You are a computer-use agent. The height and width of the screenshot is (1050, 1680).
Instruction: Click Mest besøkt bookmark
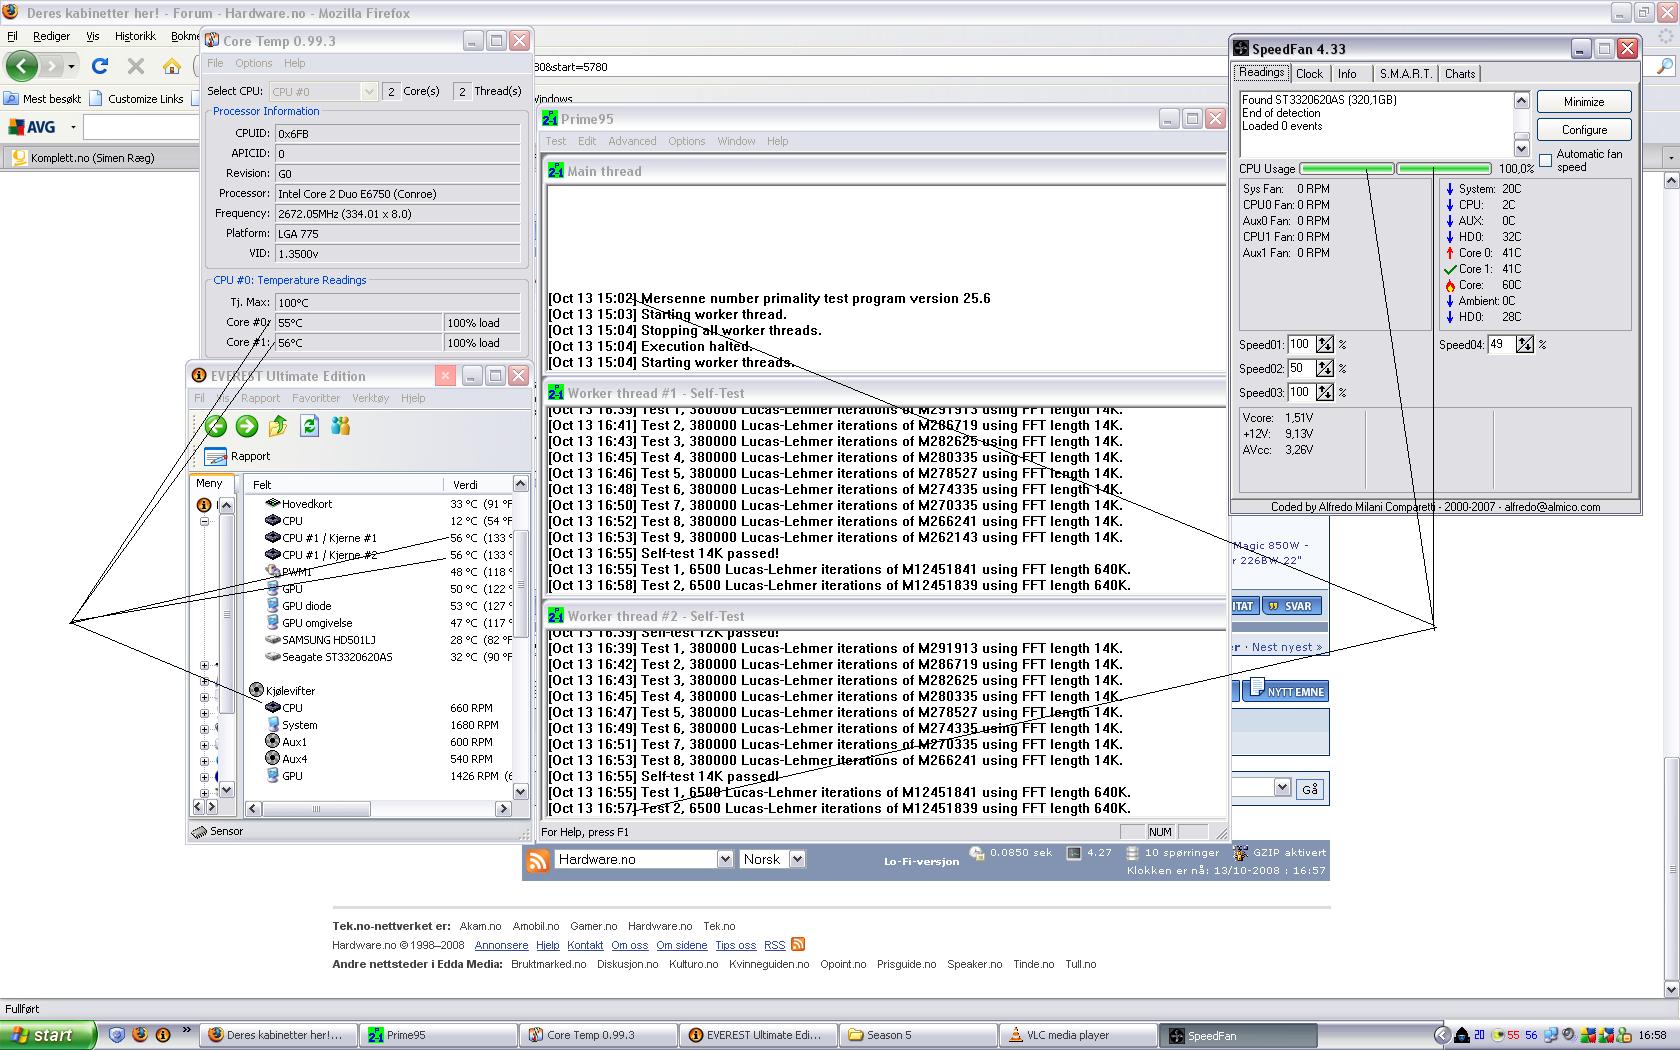point(42,99)
